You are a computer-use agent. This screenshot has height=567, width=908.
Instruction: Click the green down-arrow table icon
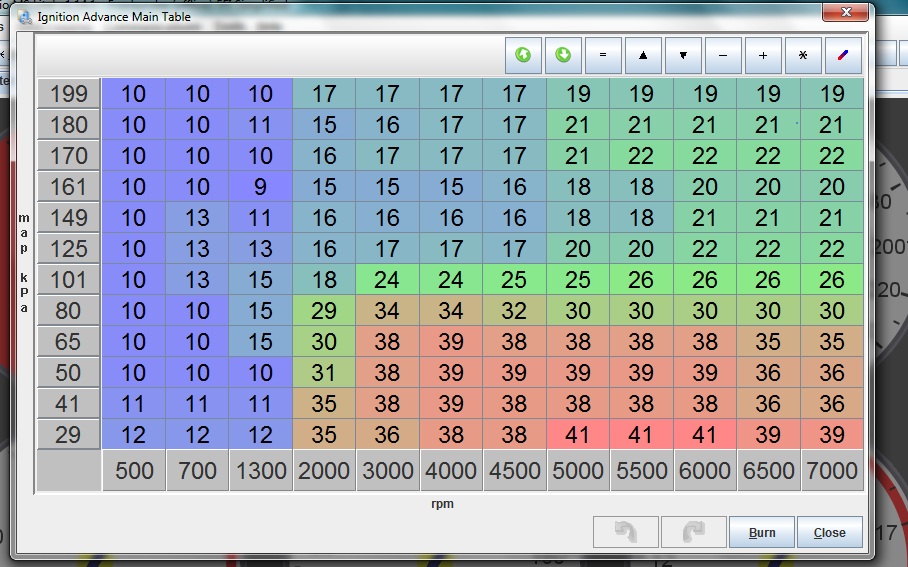tap(563, 55)
